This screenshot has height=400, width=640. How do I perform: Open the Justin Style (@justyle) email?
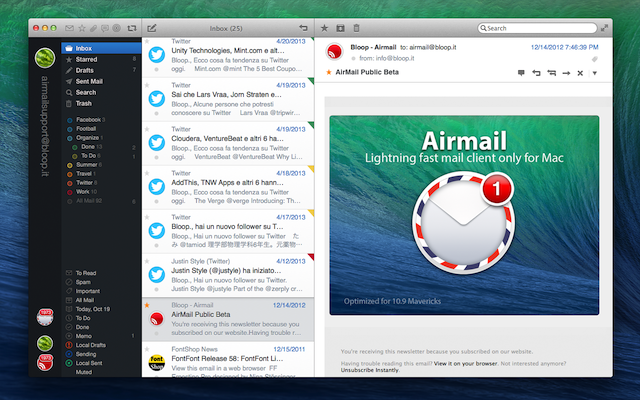[228, 276]
